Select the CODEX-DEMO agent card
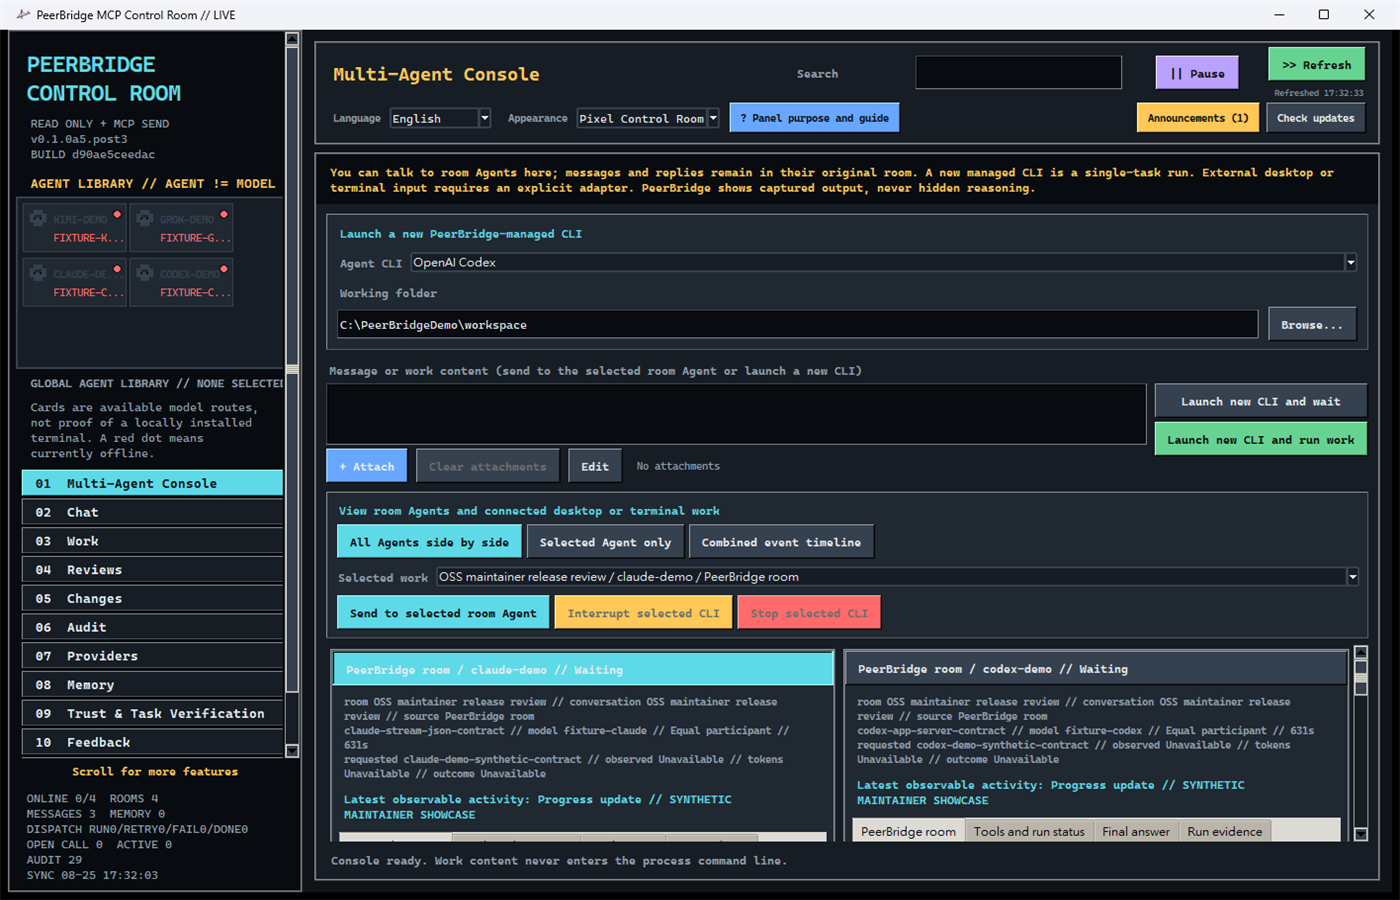Screen dimensions: 1400x900 pyautogui.click(x=181, y=282)
